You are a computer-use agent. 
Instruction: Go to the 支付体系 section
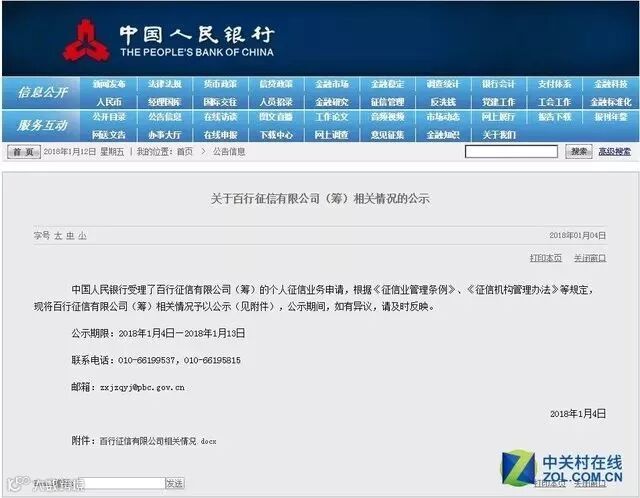[554, 84]
